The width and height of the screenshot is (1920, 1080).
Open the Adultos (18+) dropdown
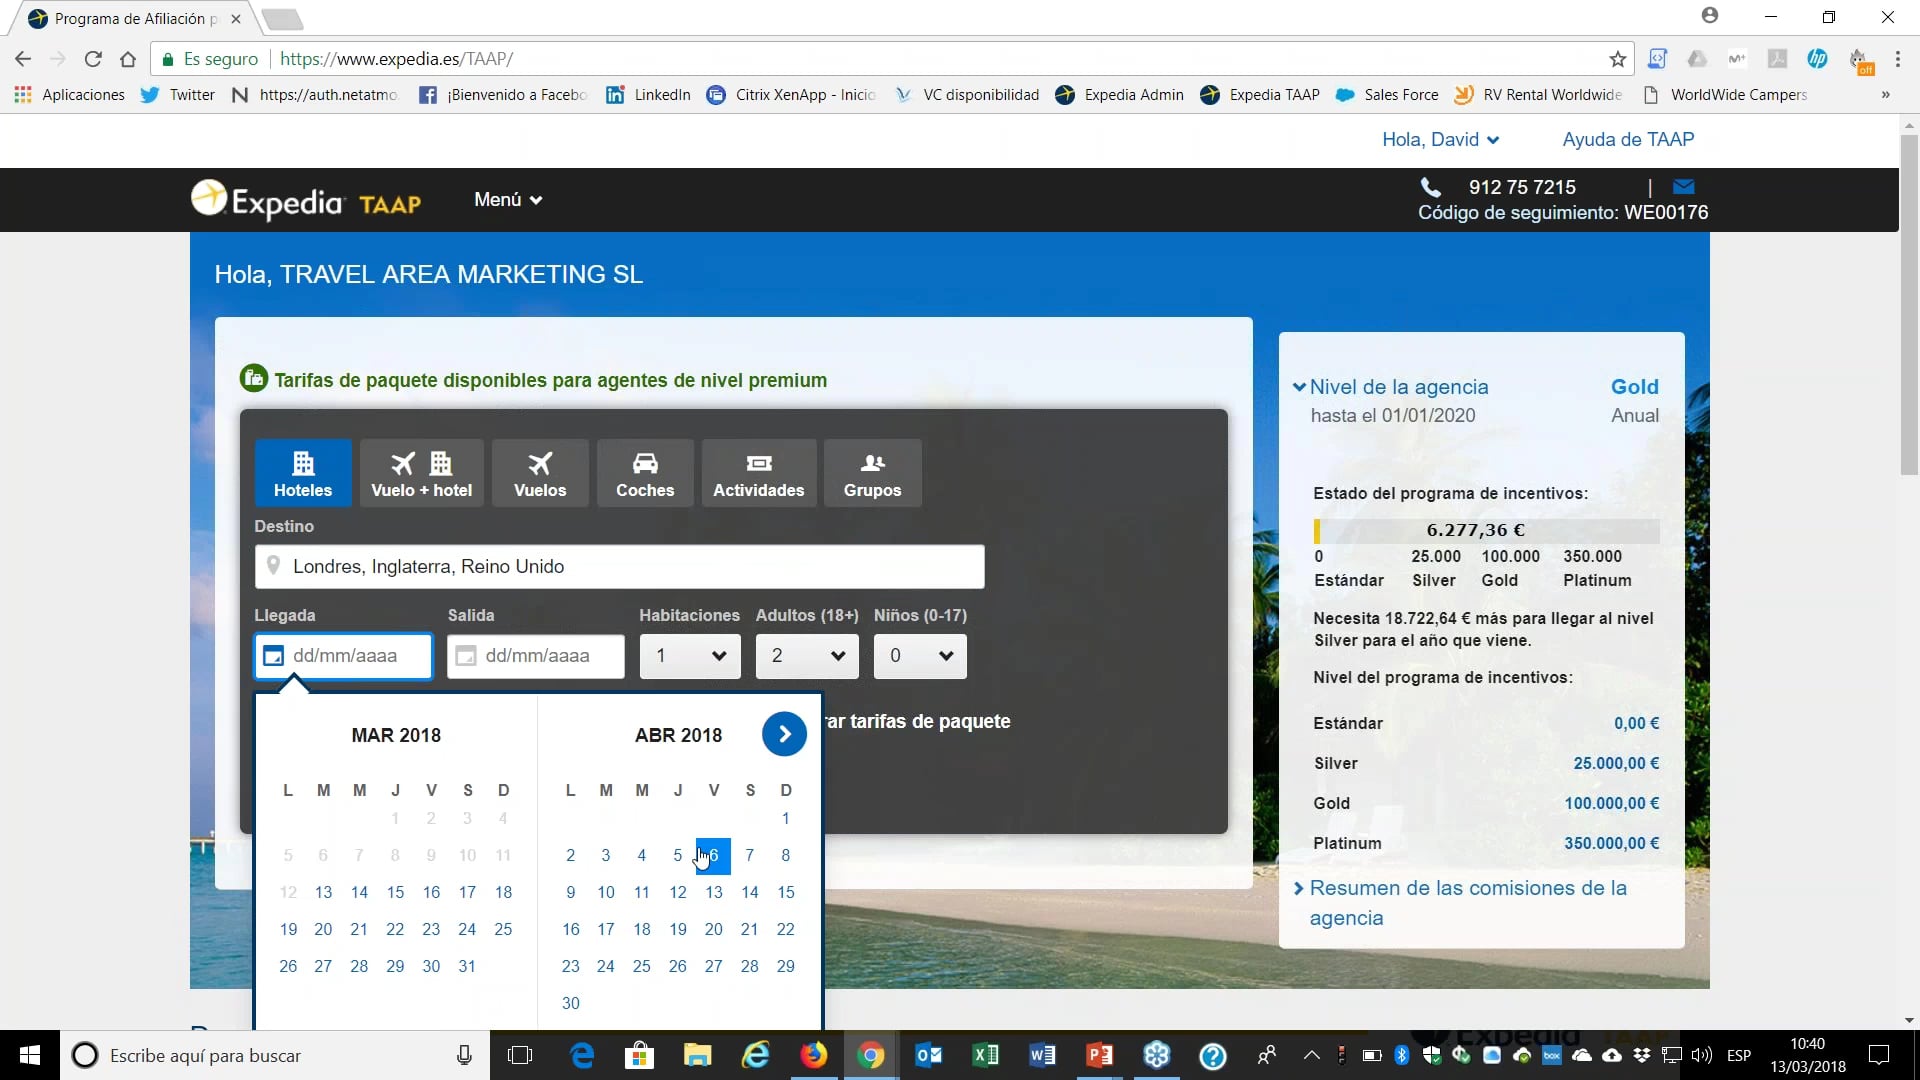[805, 656]
